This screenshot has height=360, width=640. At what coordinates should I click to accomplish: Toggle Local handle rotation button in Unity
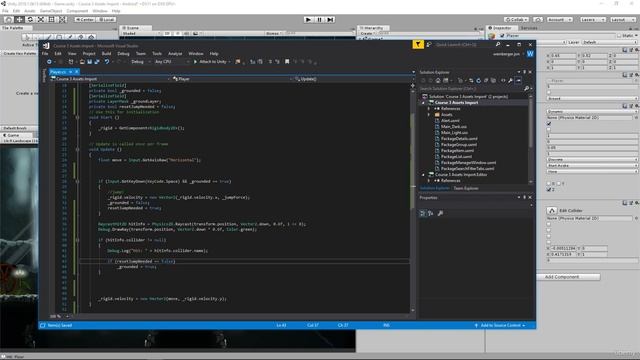click(x=106, y=20)
